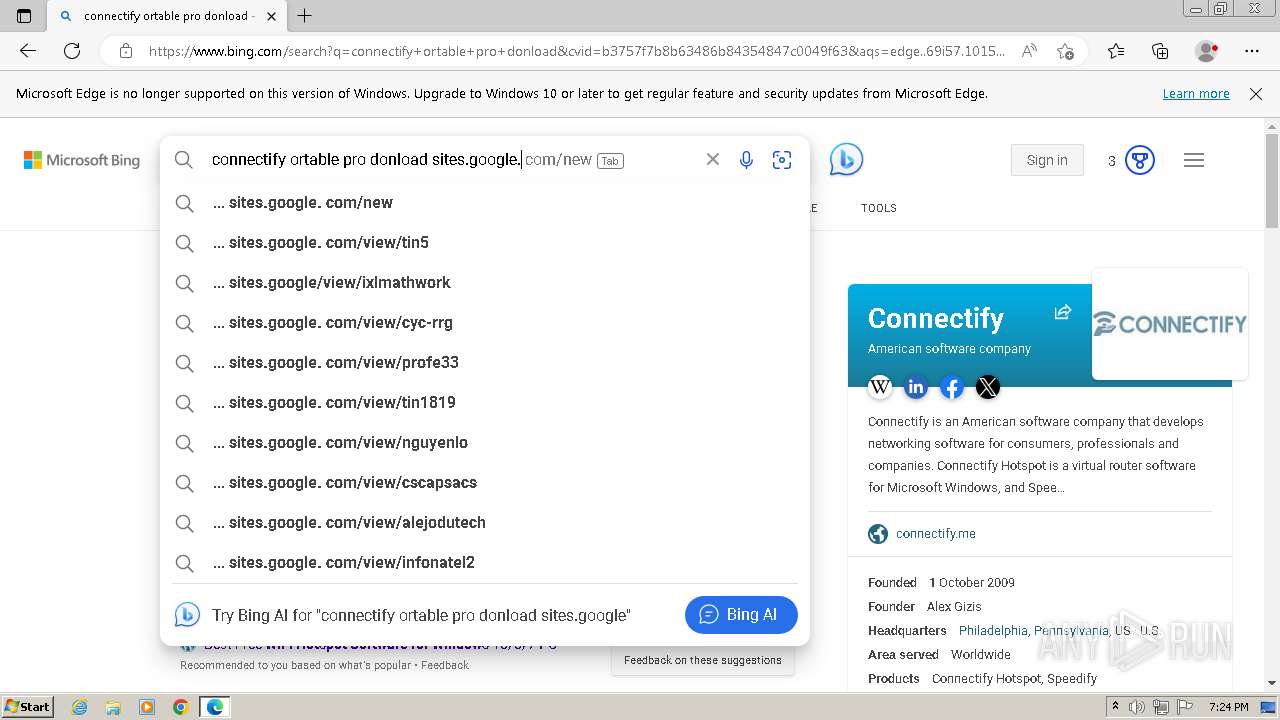Open Connectify Facebook icon

tap(952, 387)
